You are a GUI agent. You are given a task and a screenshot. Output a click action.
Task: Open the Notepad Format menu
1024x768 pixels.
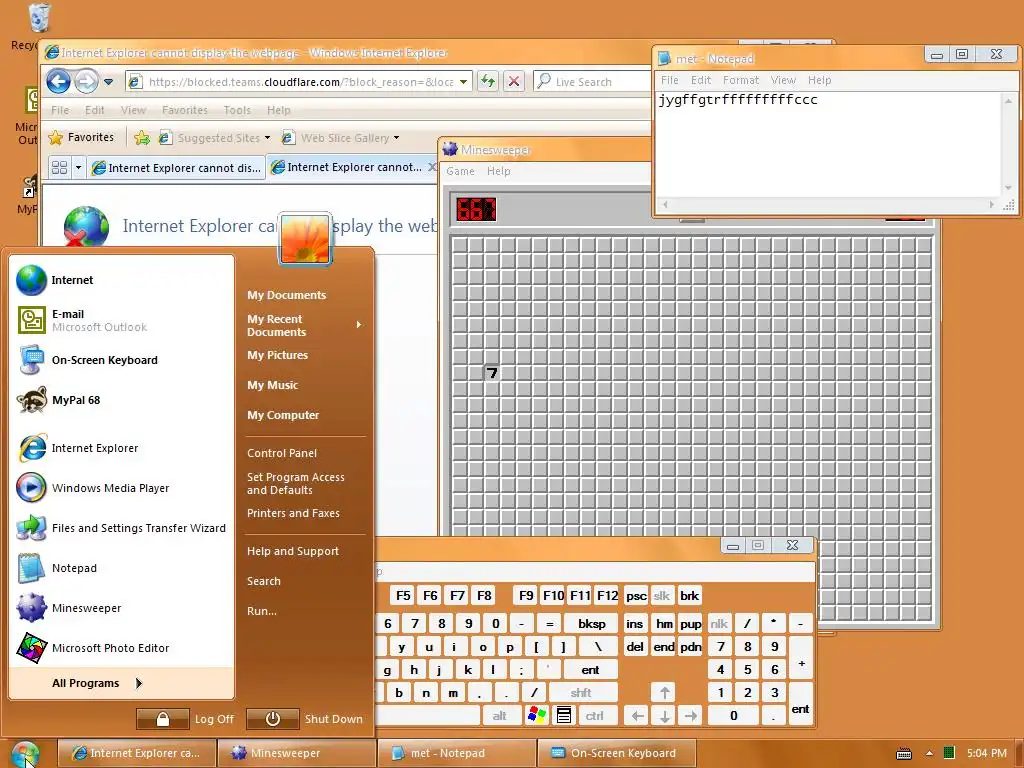[741, 80]
